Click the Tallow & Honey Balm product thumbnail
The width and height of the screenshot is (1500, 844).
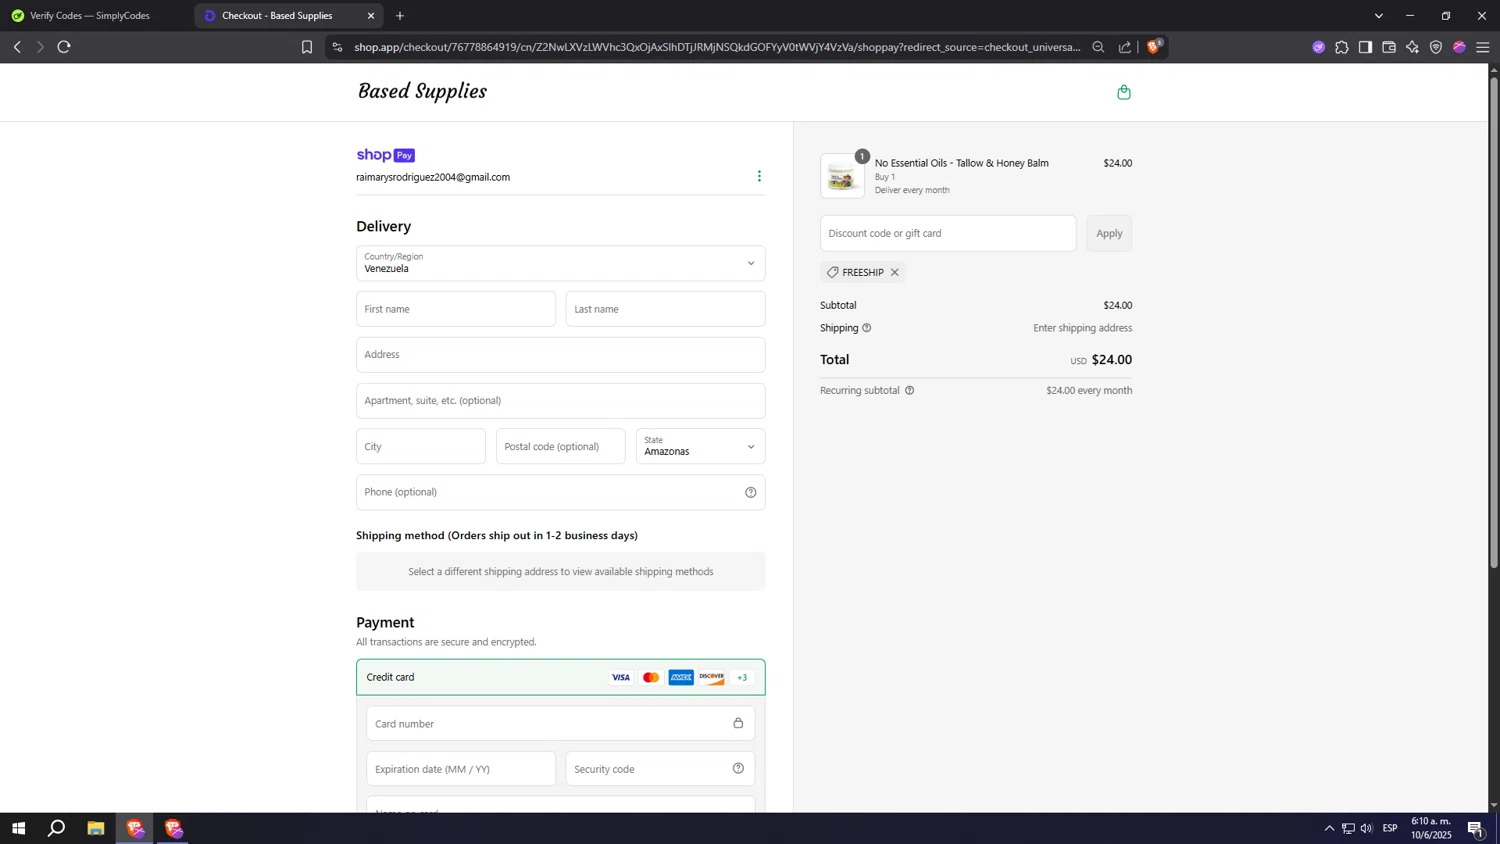point(842,176)
